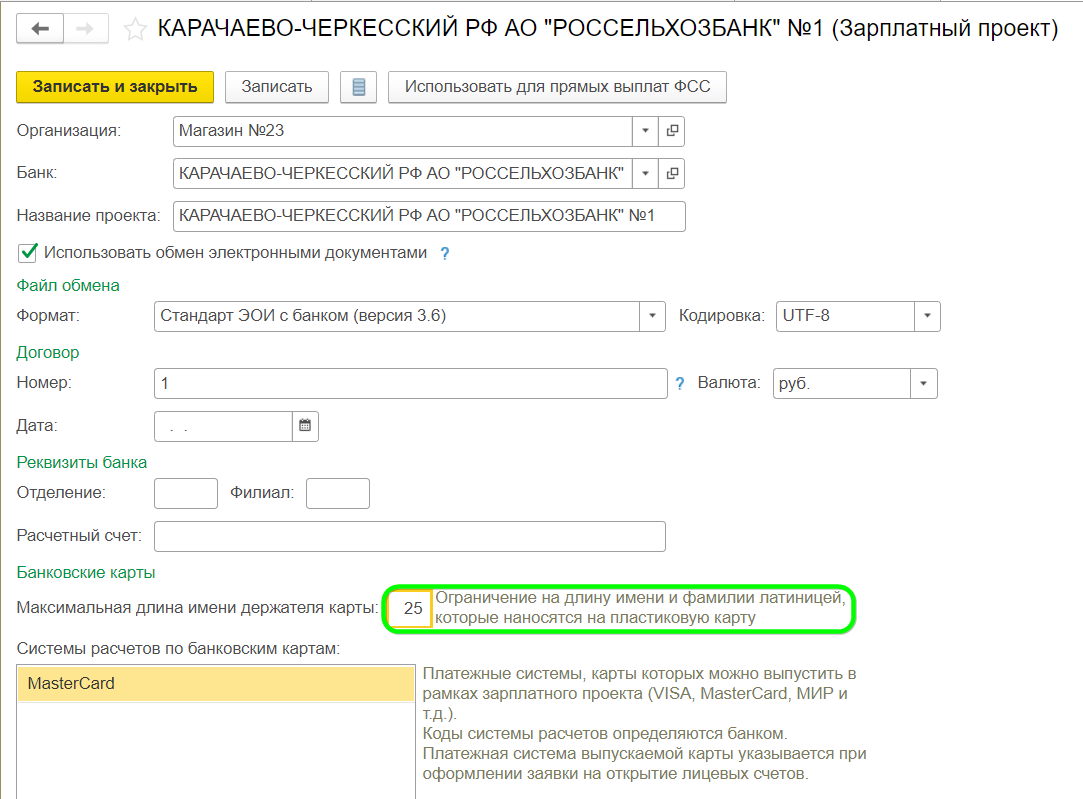Click the form title text
The width and height of the screenshot is (1083, 799).
(x=608, y=28)
